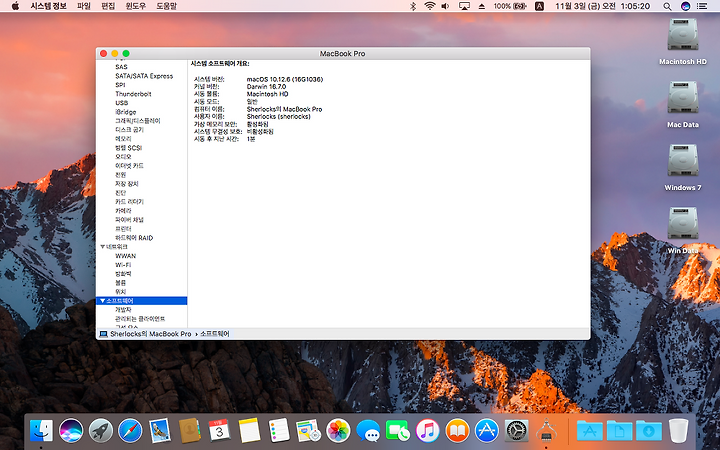Open Calendar icon showing 3 in Dock
This screenshot has width=720, height=450.
pyautogui.click(x=219, y=431)
